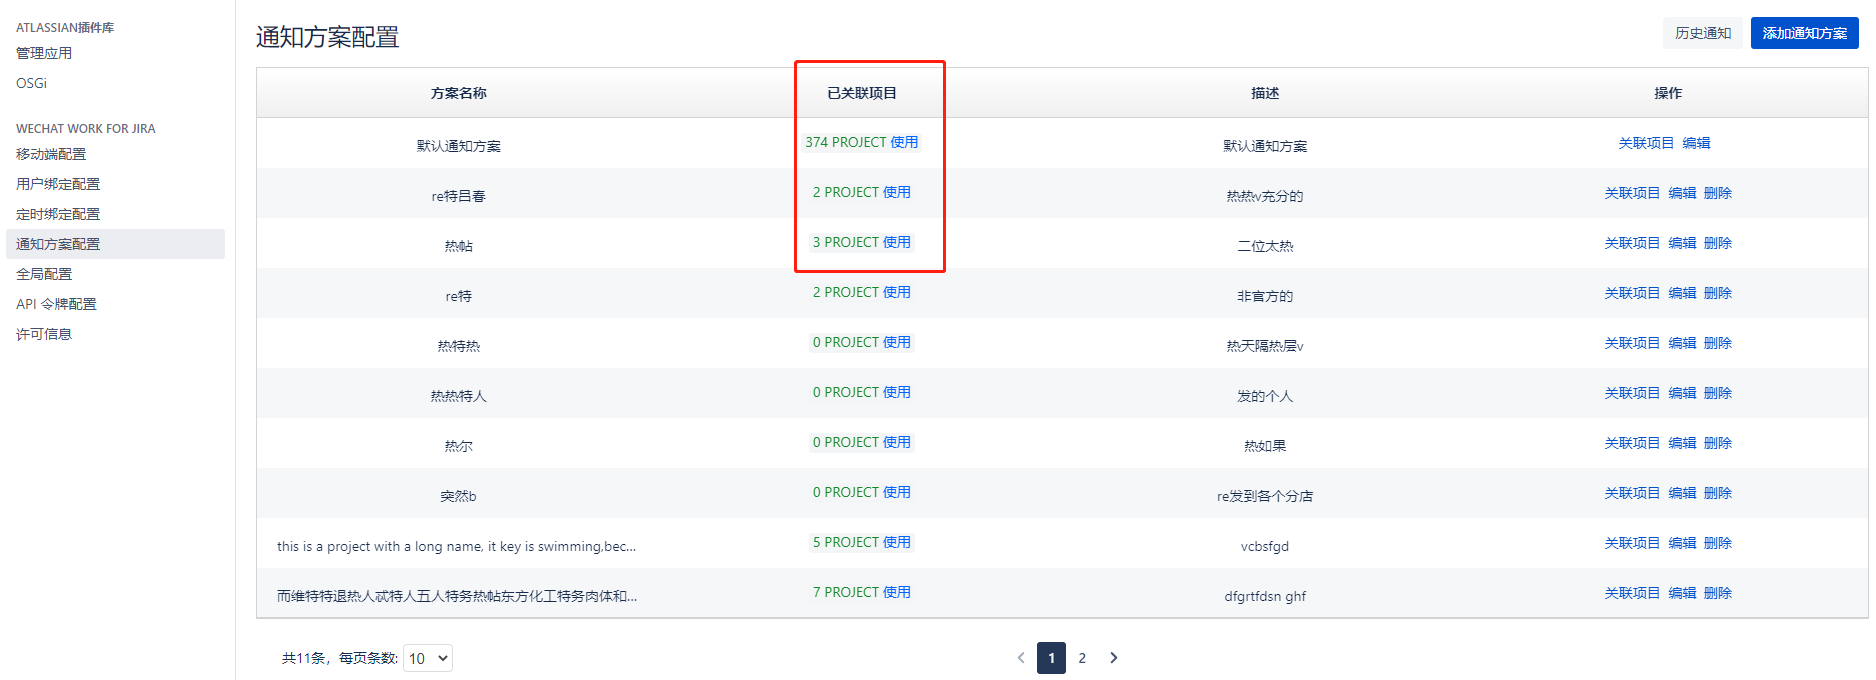This screenshot has height=680, width=1876.
Task: Select page 1 in pagination
Action: 1051,658
